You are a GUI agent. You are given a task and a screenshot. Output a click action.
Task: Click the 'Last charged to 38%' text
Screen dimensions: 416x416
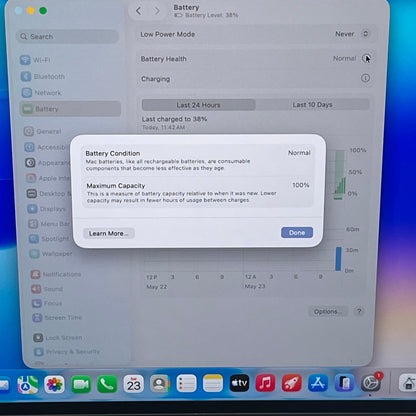174,119
